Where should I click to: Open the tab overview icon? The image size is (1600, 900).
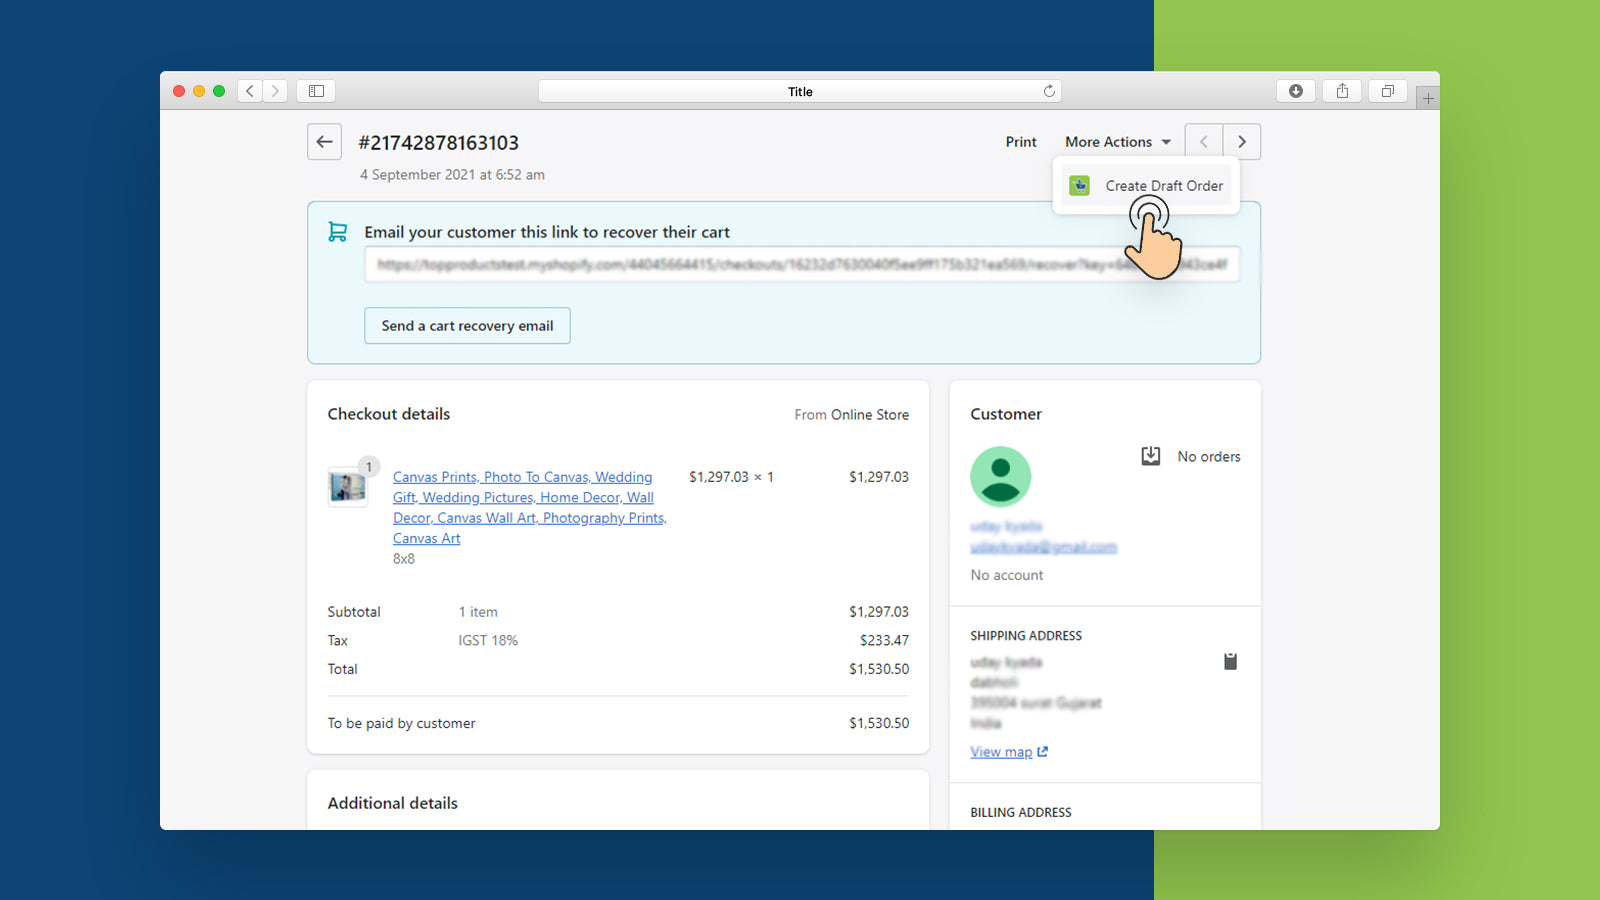pyautogui.click(x=1388, y=91)
